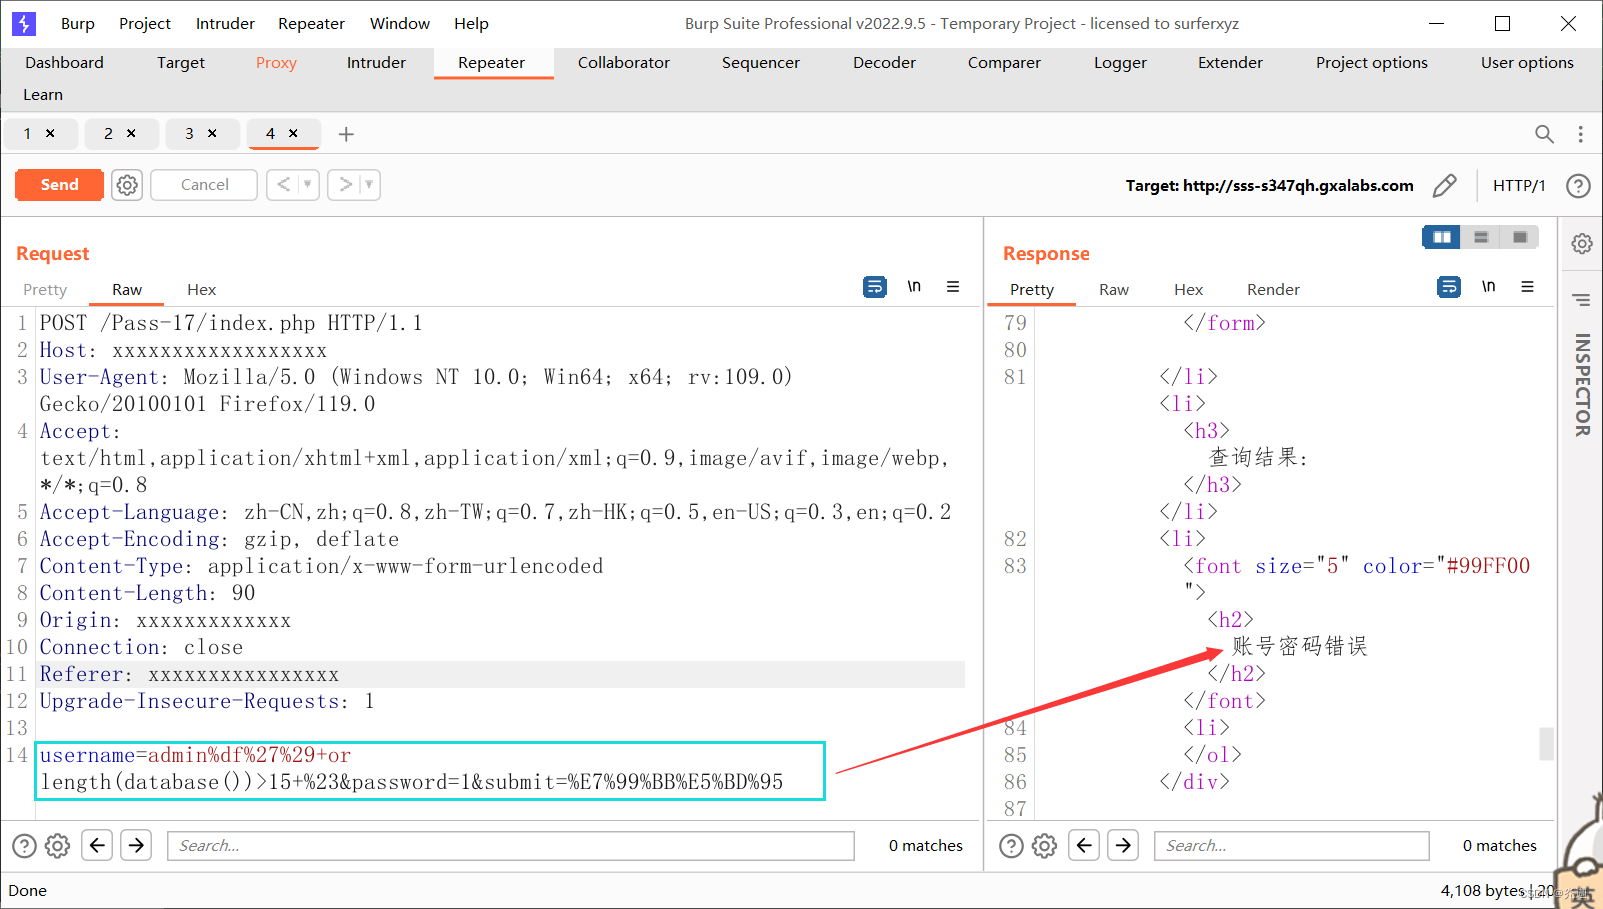1603x909 pixels.
Task: Close Repeater tab 2
Action: click(x=131, y=133)
